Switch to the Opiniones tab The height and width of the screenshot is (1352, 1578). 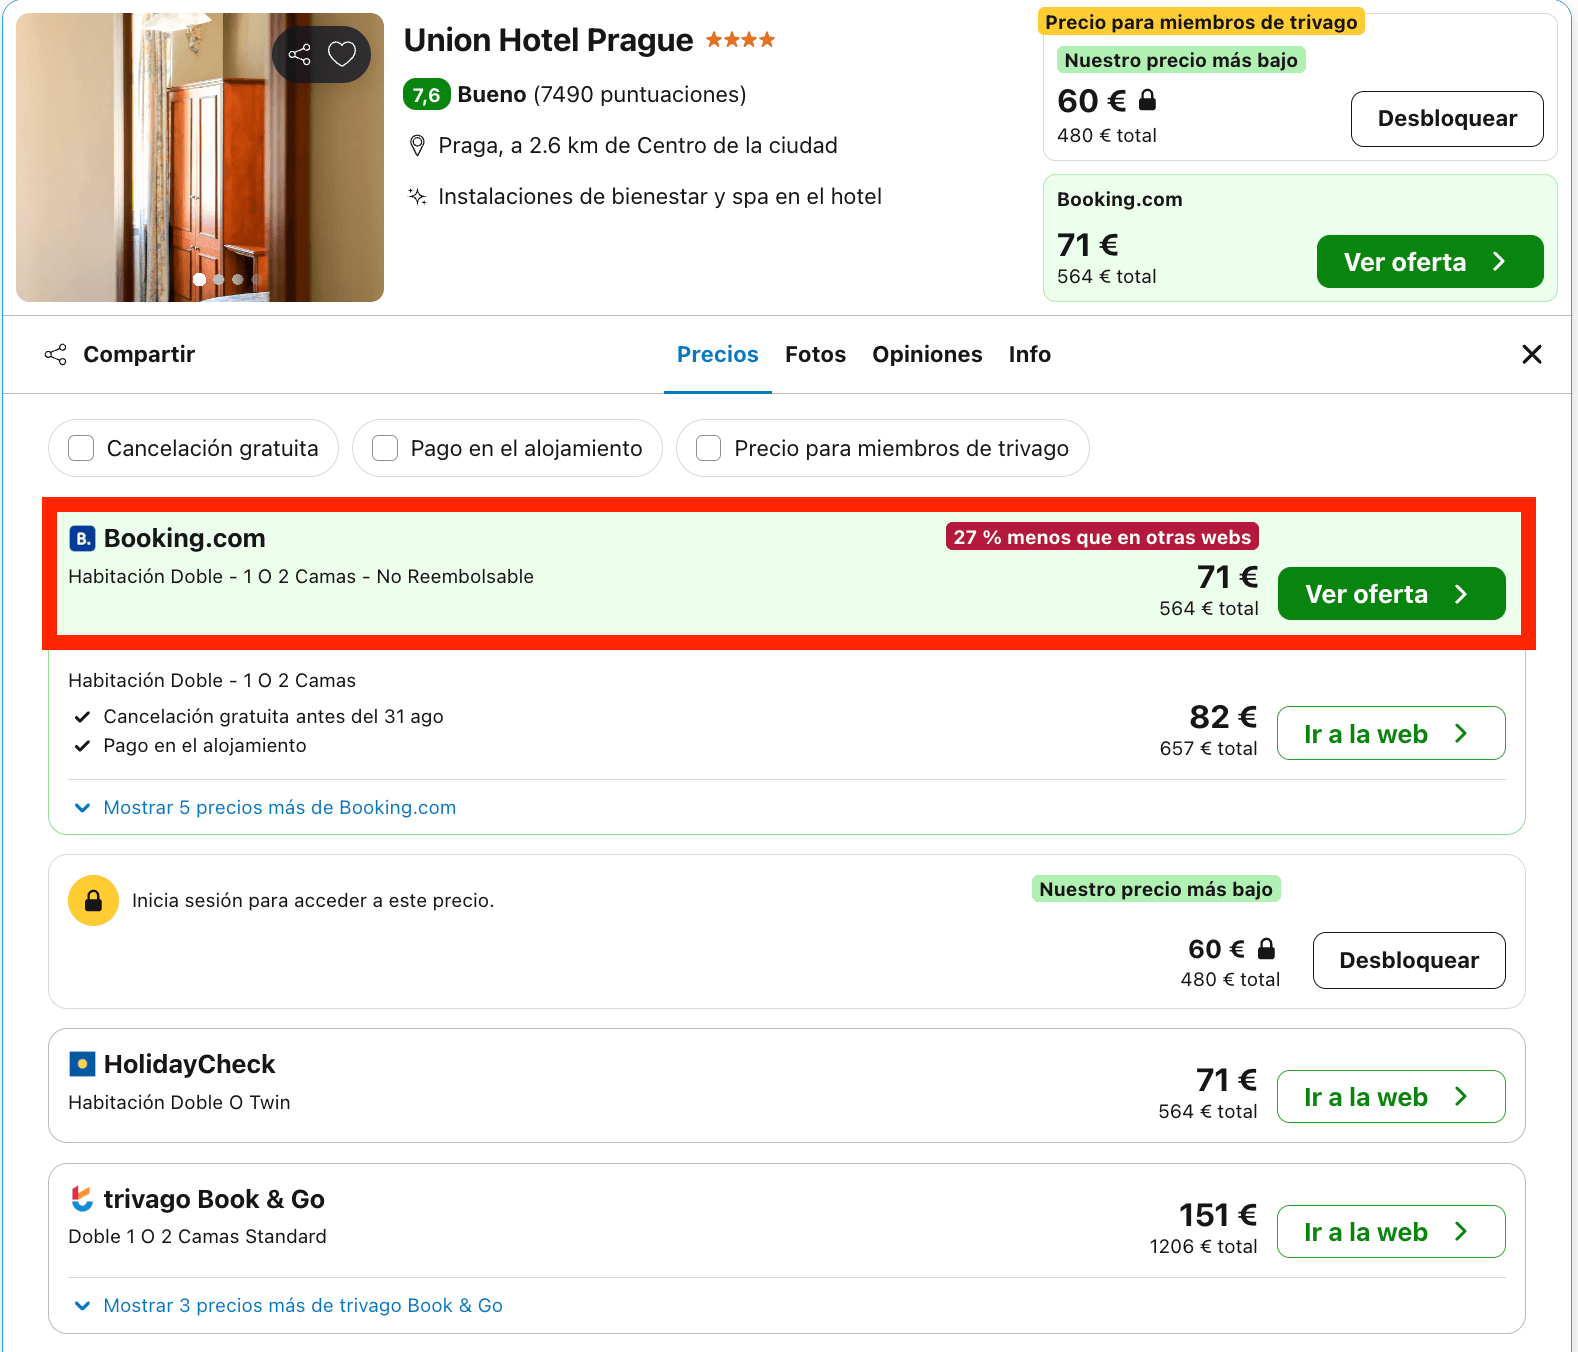pos(927,354)
